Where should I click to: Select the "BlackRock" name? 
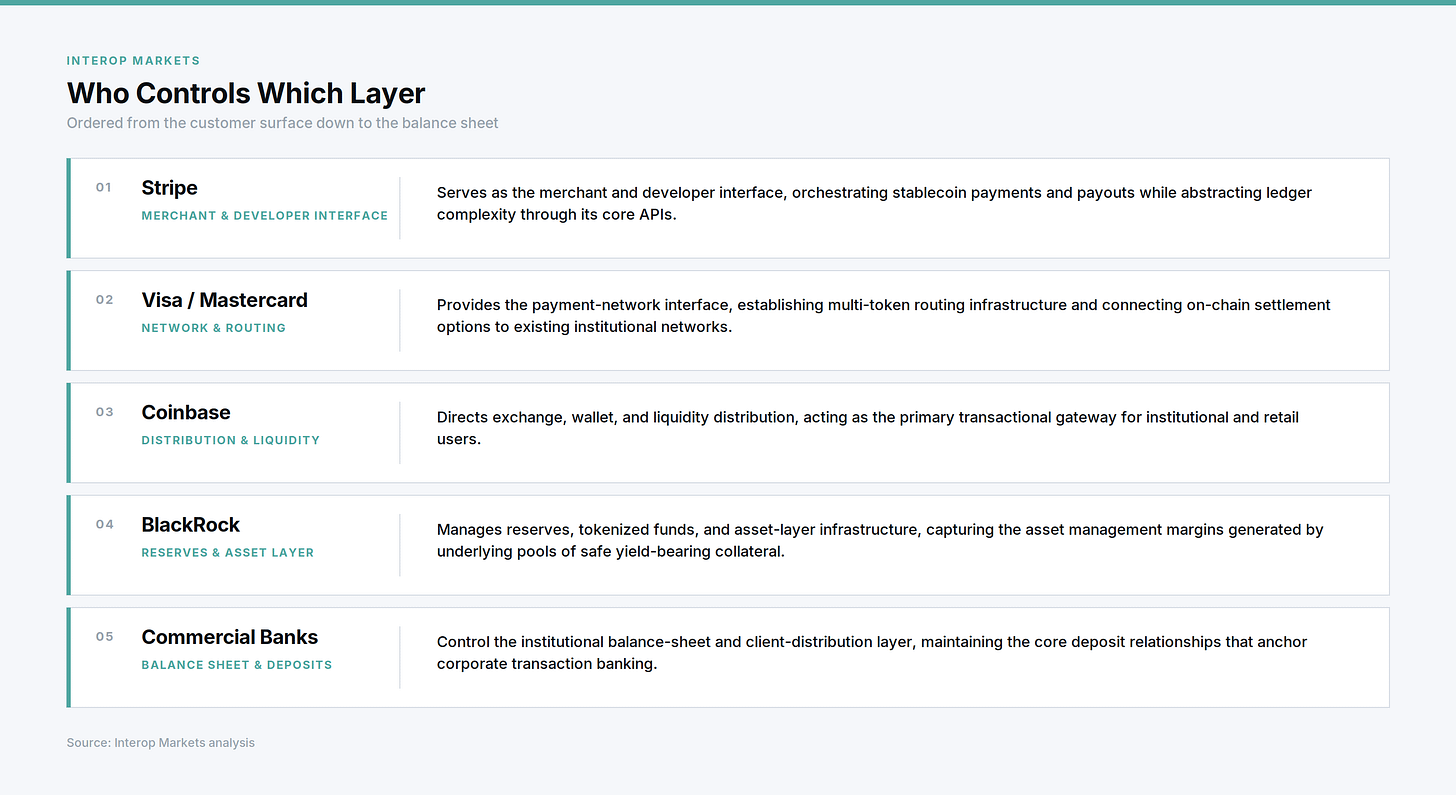191,524
